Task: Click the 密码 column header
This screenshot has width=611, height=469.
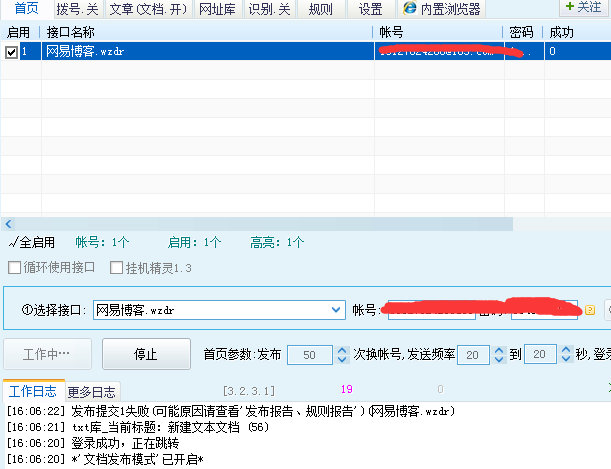Action: [524, 32]
